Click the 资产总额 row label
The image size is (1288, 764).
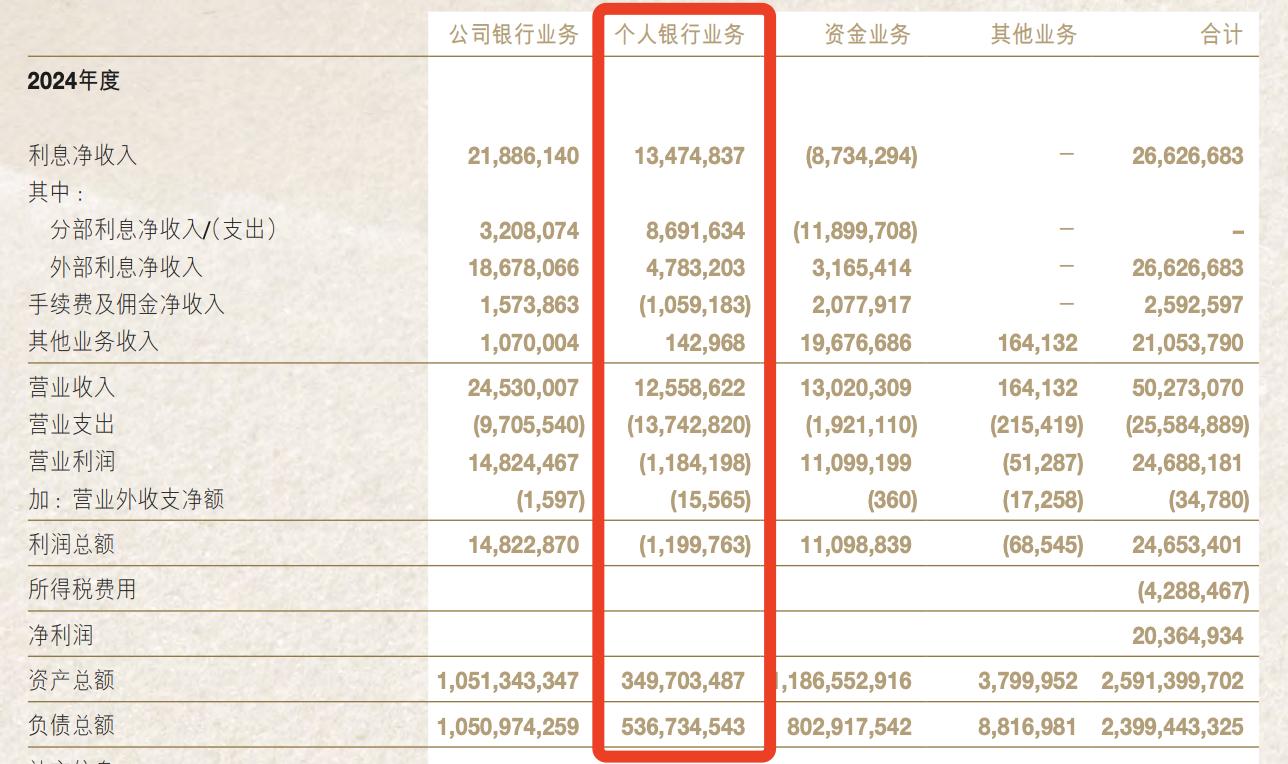pyautogui.click(x=72, y=682)
